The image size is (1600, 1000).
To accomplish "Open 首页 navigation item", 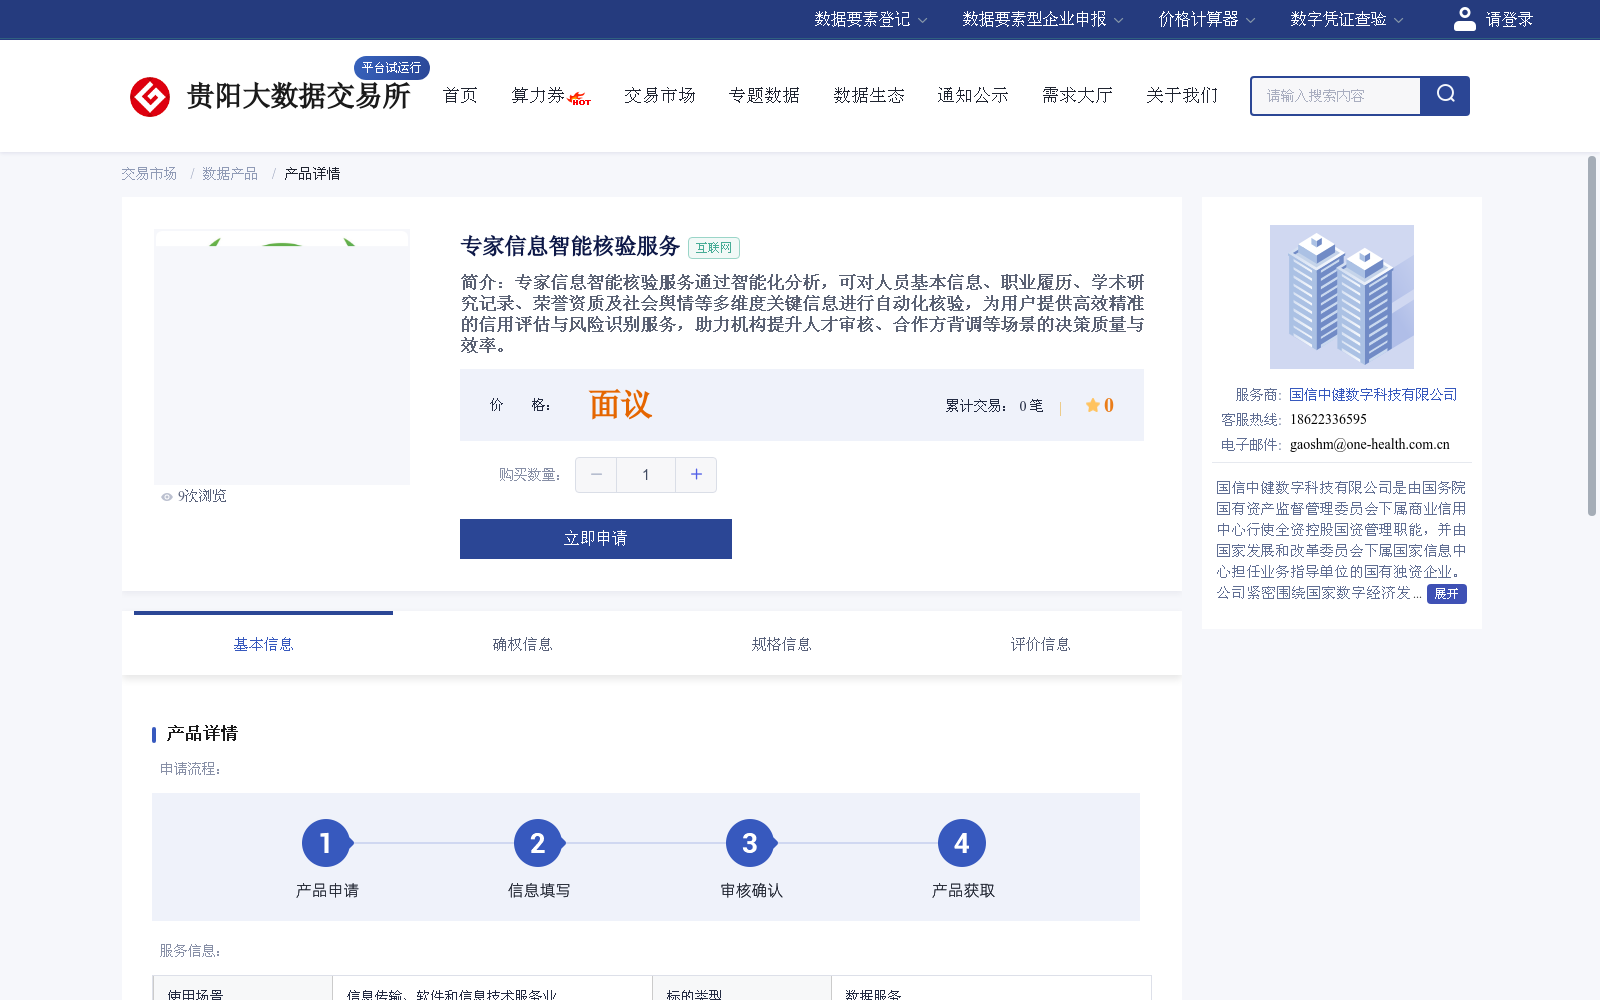I will pyautogui.click(x=460, y=95).
